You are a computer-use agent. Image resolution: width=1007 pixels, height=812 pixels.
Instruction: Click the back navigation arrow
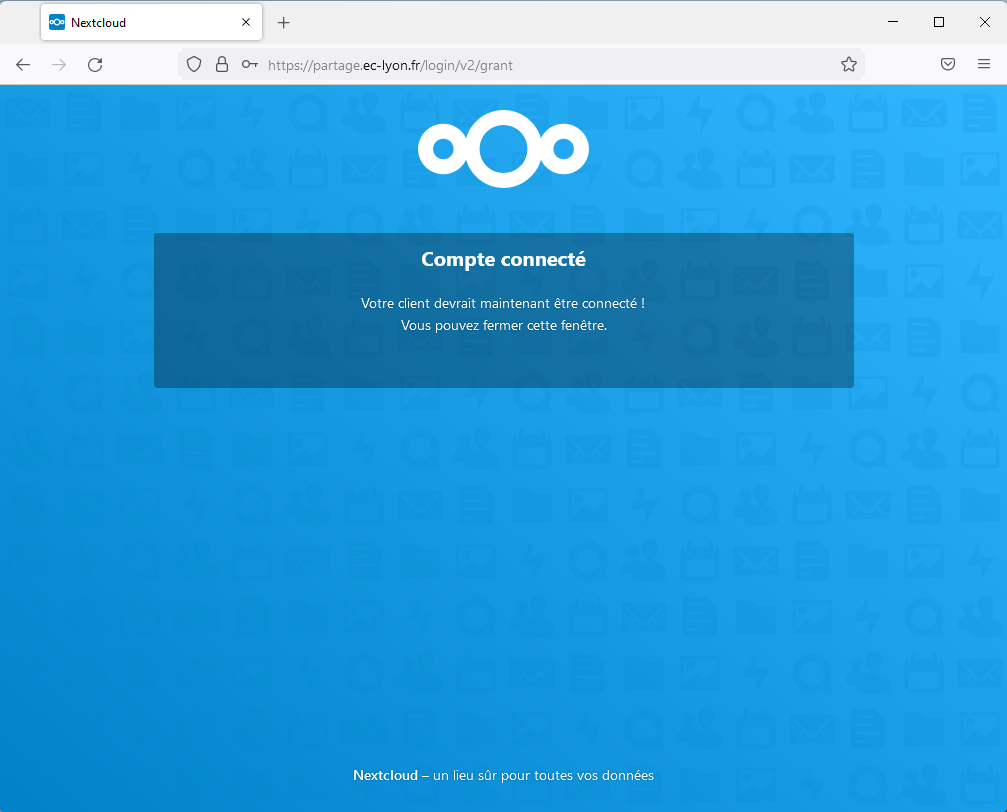(23, 64)
